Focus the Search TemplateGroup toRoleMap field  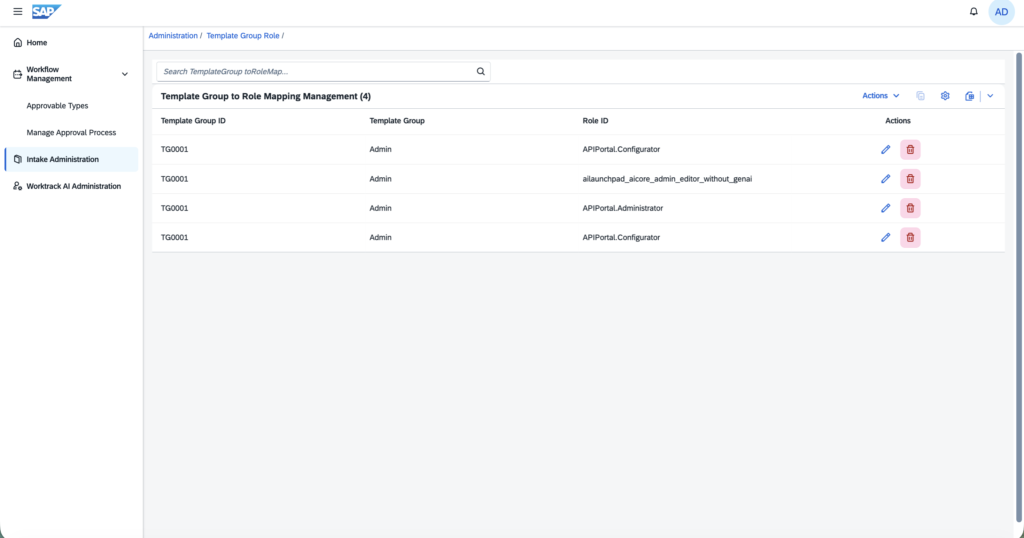click(x=317, y=72)
